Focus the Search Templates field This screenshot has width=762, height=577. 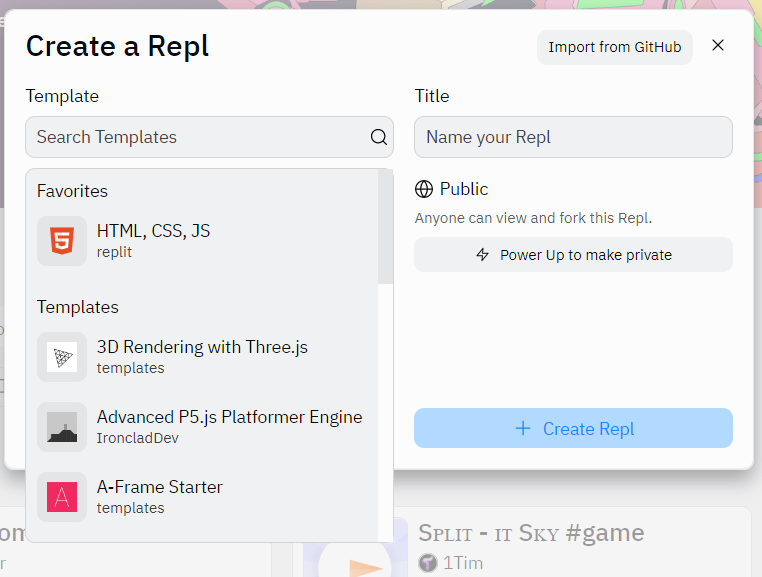pos(209,137)
